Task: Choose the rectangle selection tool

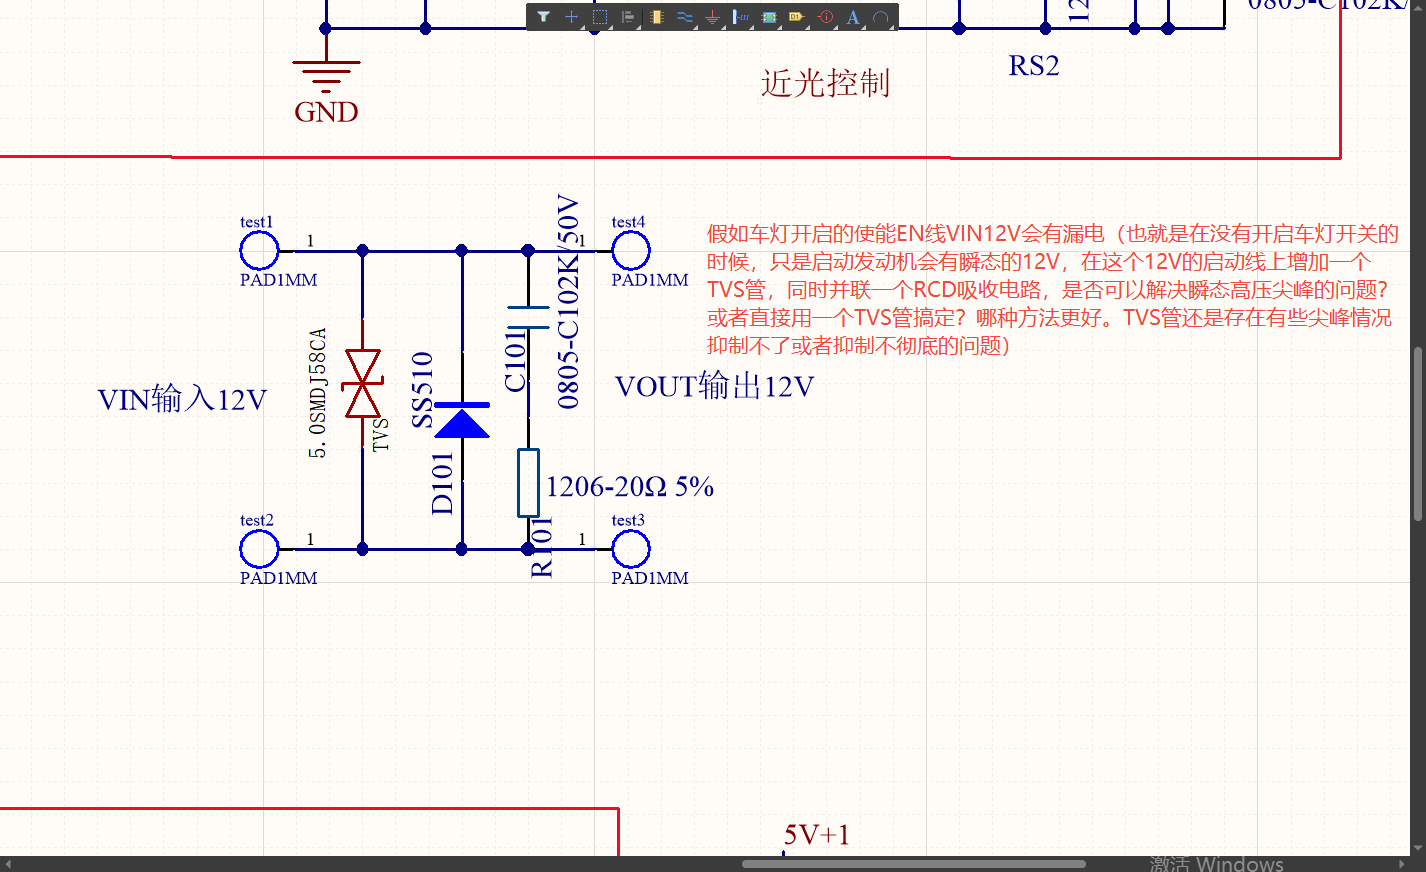Action: (x=600, y=17)
